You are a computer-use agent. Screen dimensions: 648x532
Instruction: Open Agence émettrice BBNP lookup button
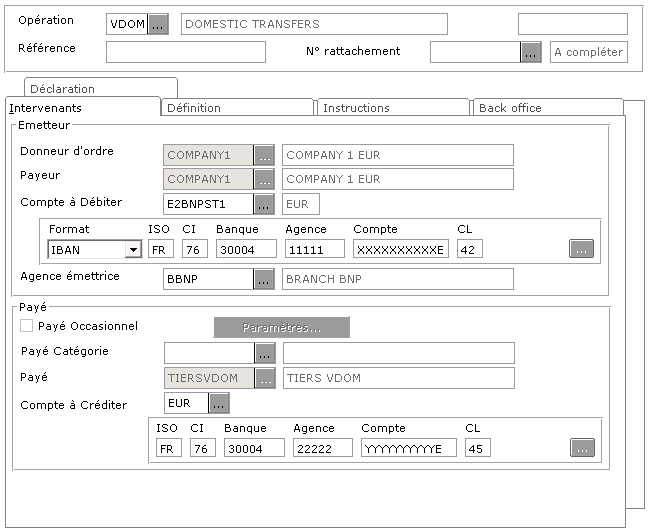tap(264, 279)
